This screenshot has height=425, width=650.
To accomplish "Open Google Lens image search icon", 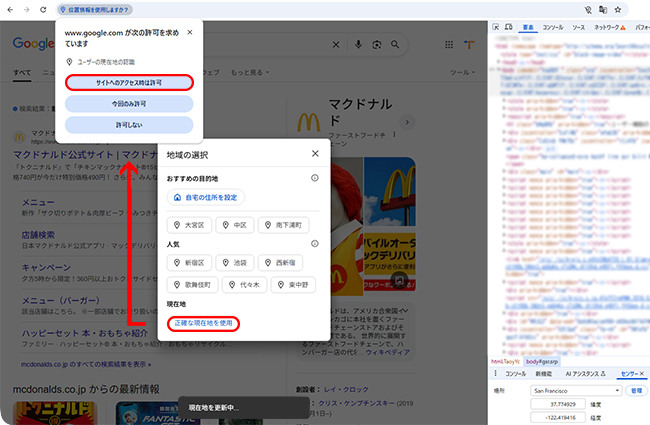I will [x=376, y=44].
